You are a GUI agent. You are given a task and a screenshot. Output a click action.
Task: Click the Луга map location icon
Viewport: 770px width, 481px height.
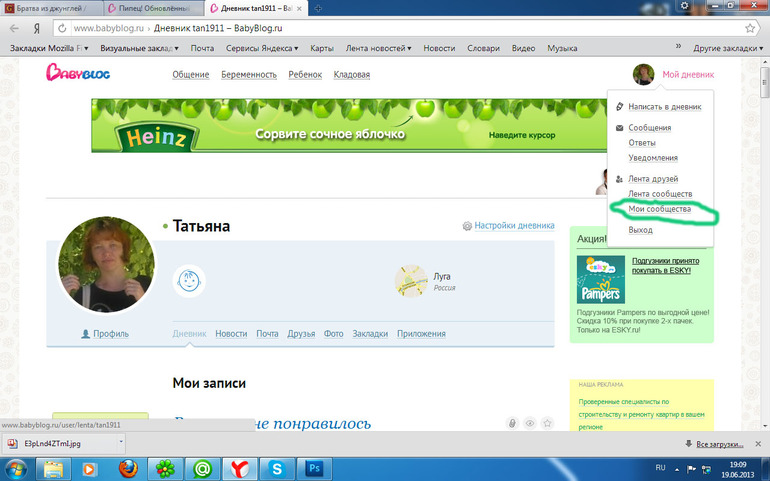click(411, 282)
